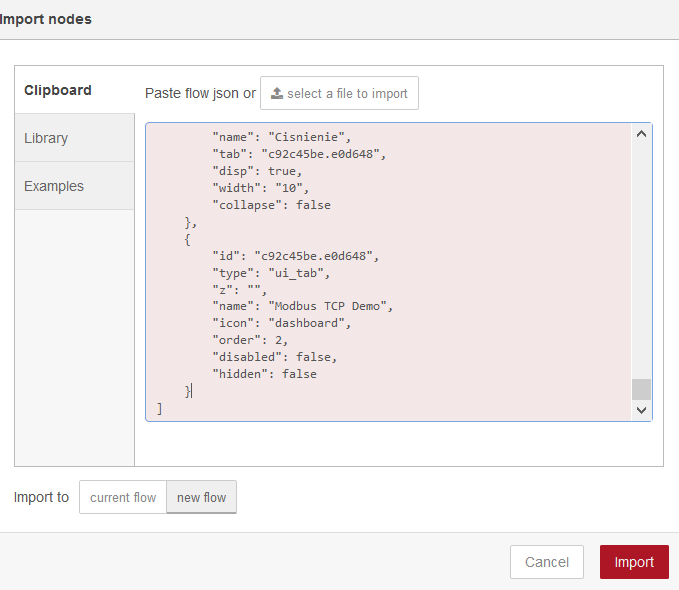Place cursor on the "Modbus TCP Demo" line
The height and width of the screenshot is (590, 679).
pos(303,306)
